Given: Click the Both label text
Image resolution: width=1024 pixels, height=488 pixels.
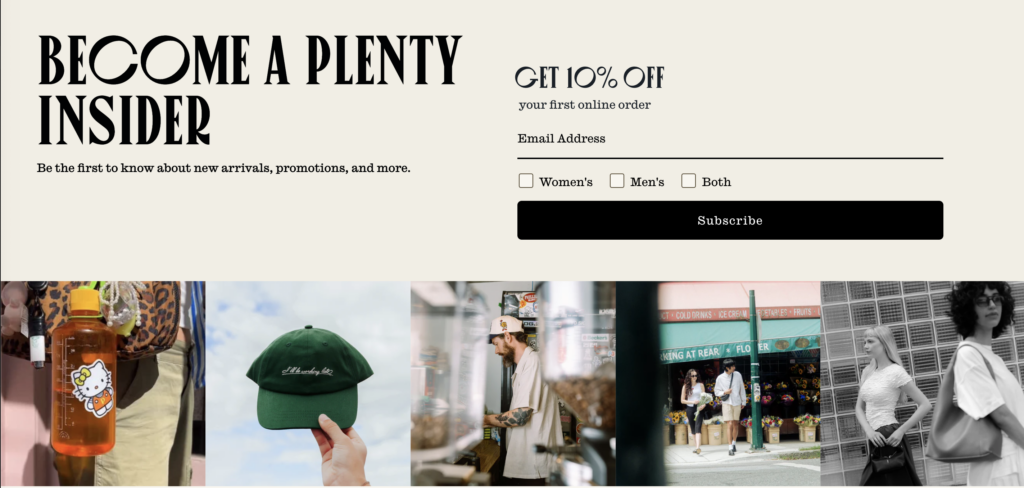Looking at the screenshot, I should (716, 182).
